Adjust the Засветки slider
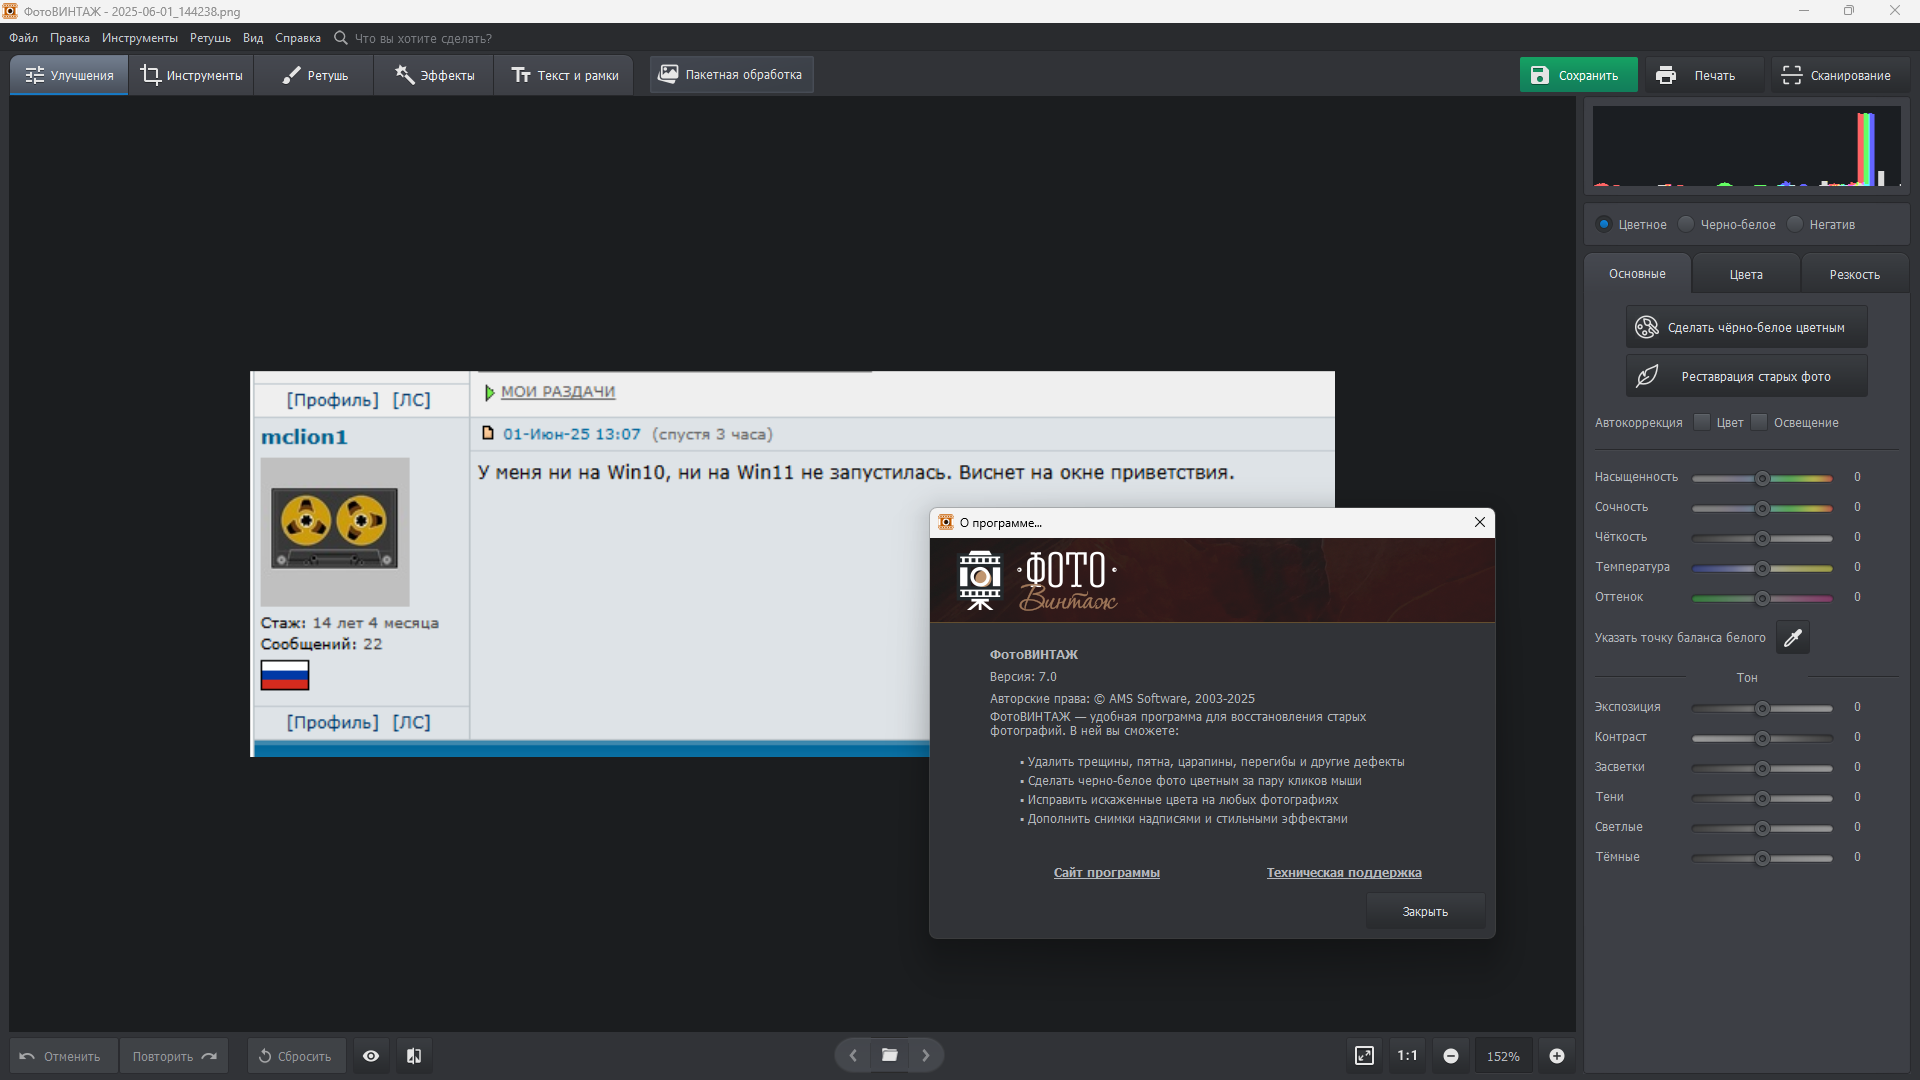This screenshot has height=1080, width=1920. click(1762, 768)
